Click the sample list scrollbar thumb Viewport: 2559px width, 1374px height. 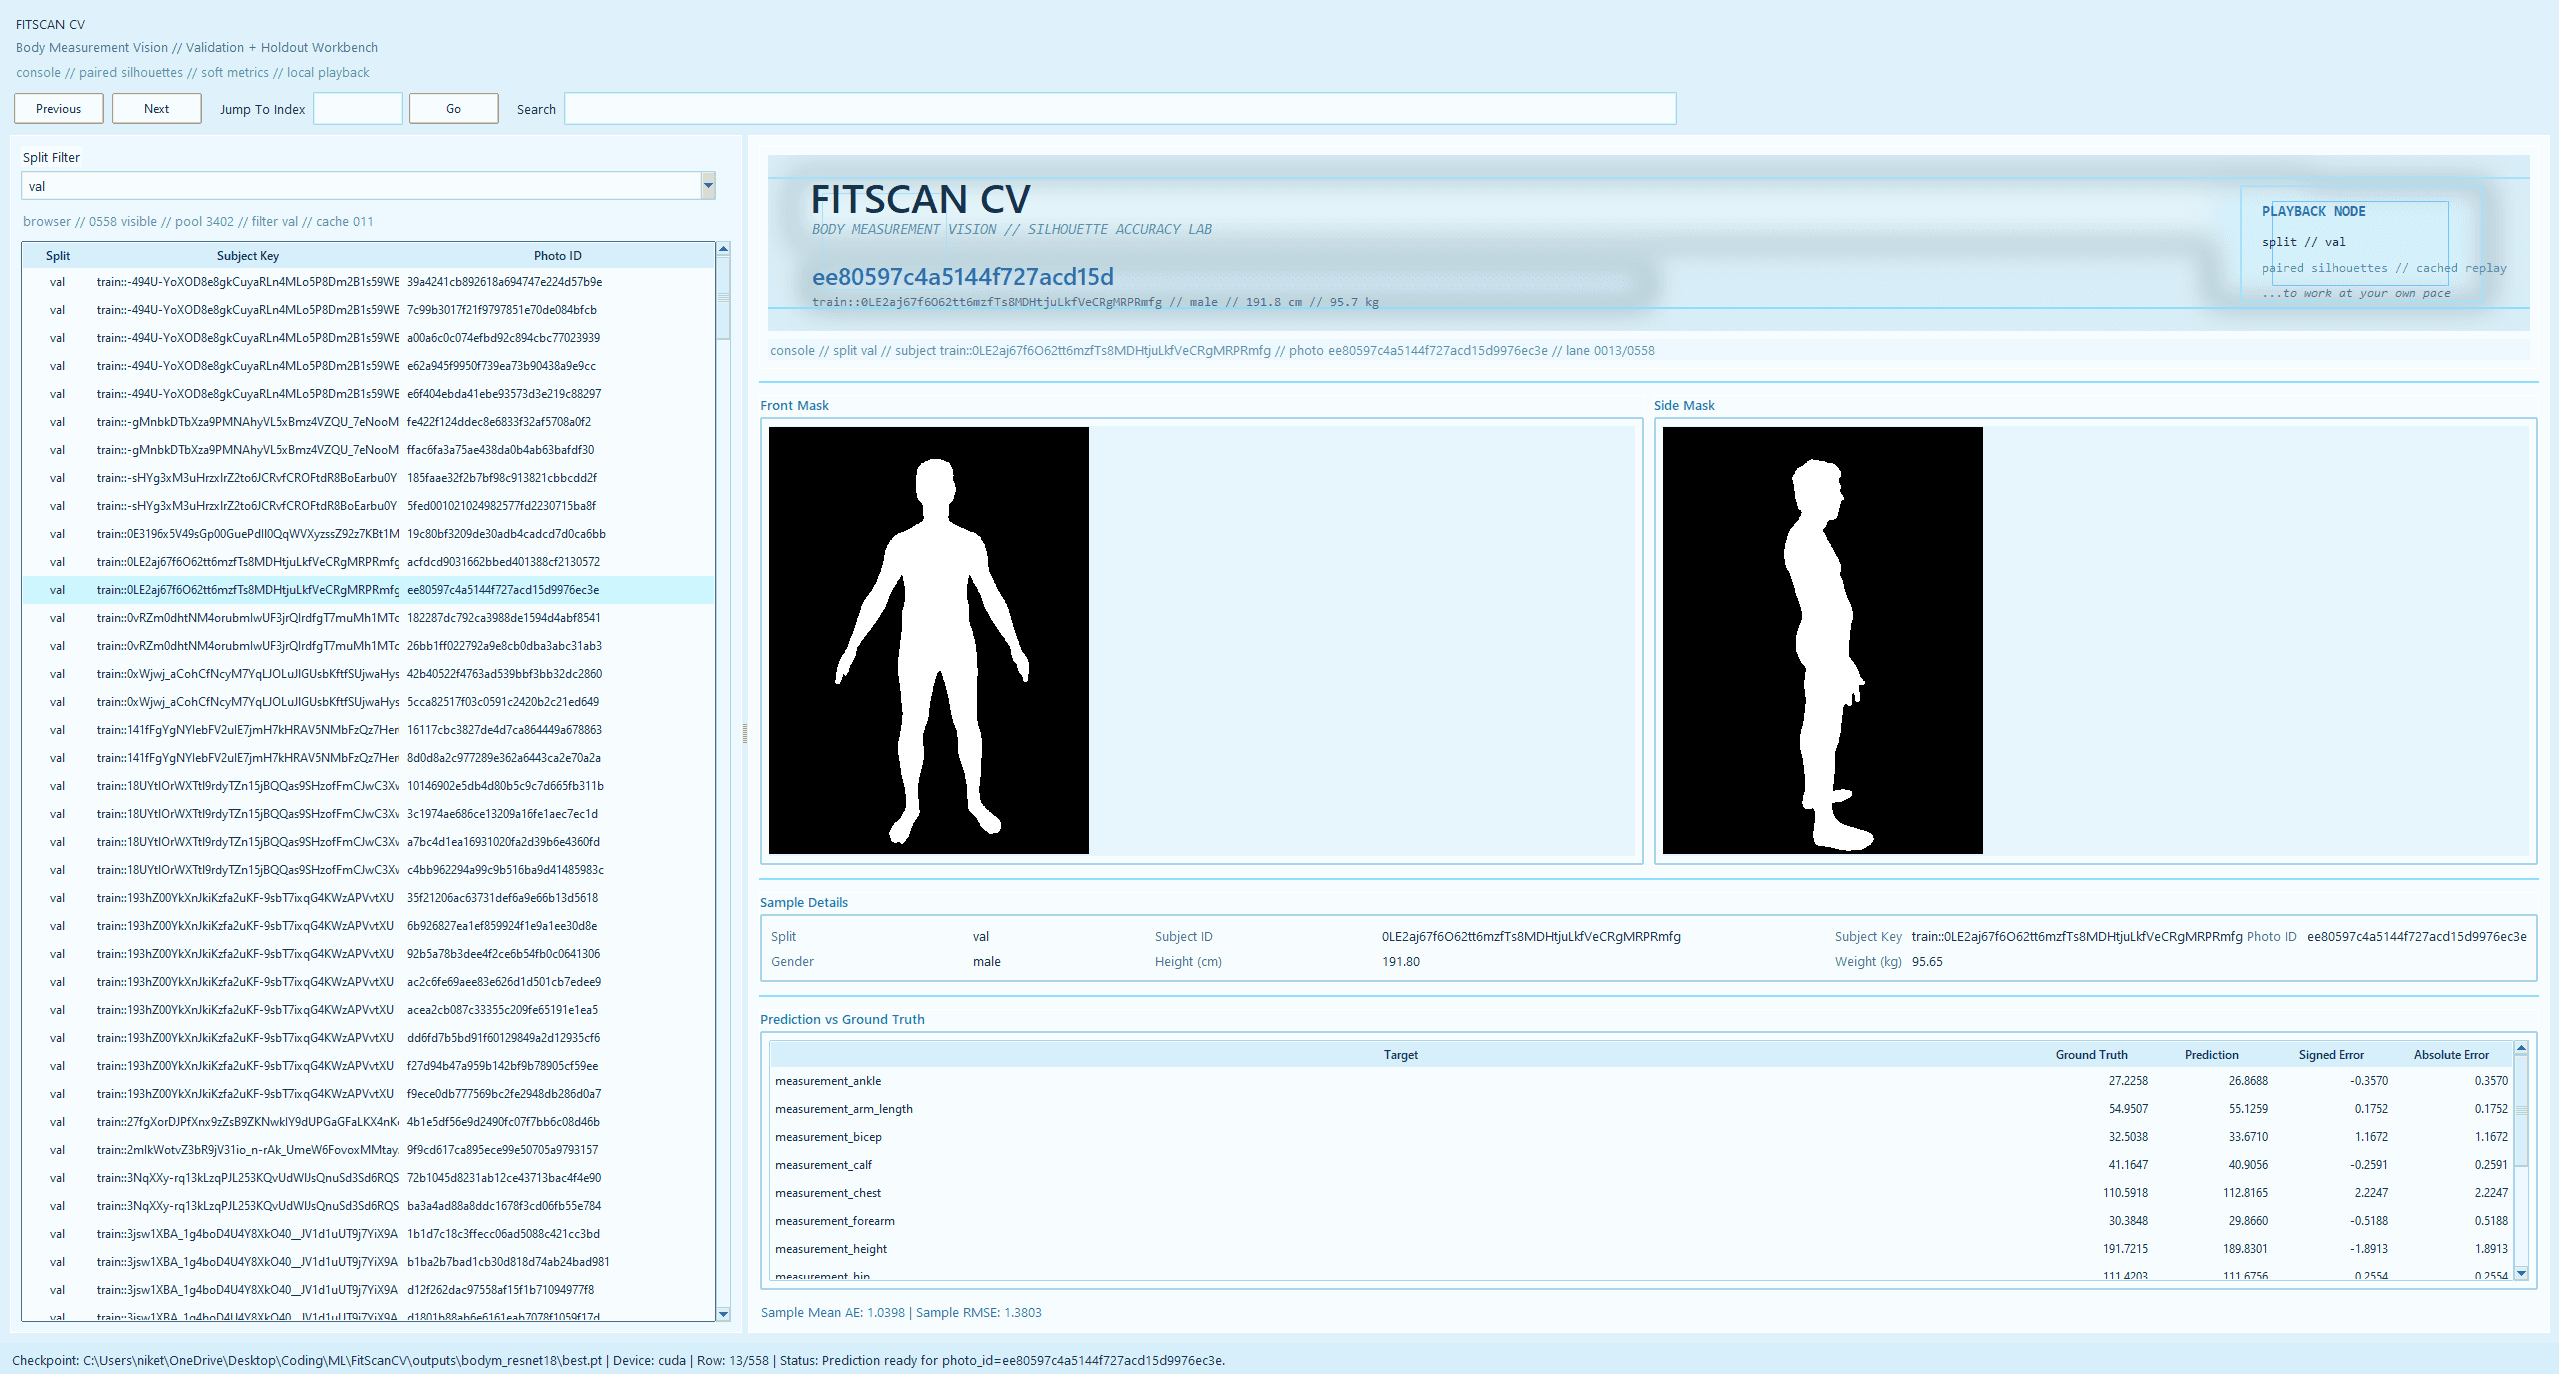tap(723, 300)
